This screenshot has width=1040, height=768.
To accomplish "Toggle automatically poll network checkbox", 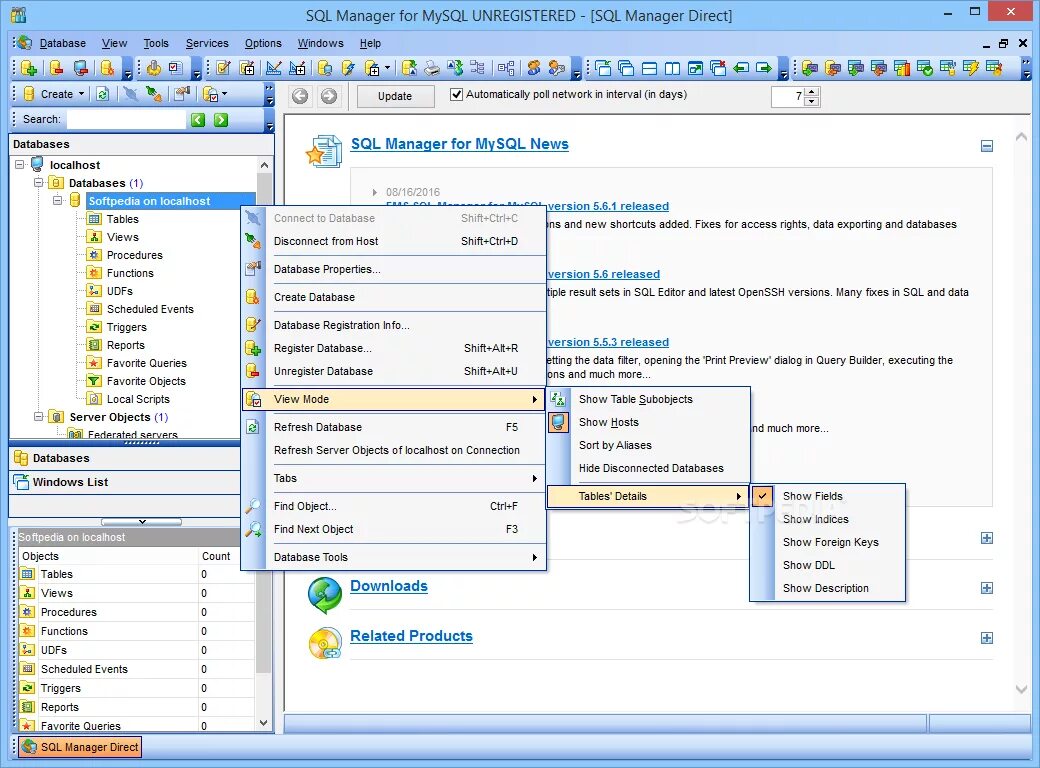I will [456, 94].
